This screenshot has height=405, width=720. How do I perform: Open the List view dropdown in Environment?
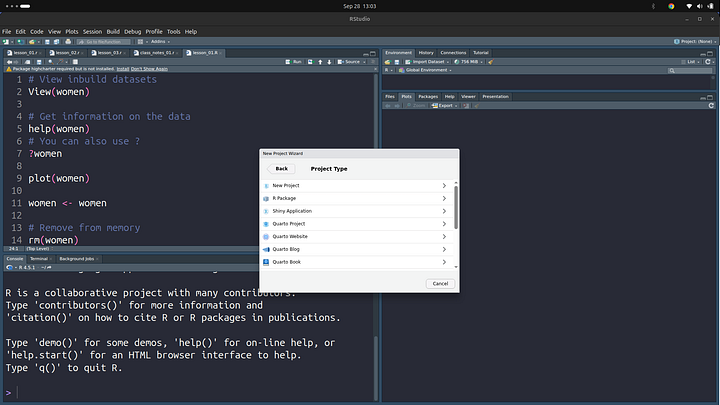[691, 62]
